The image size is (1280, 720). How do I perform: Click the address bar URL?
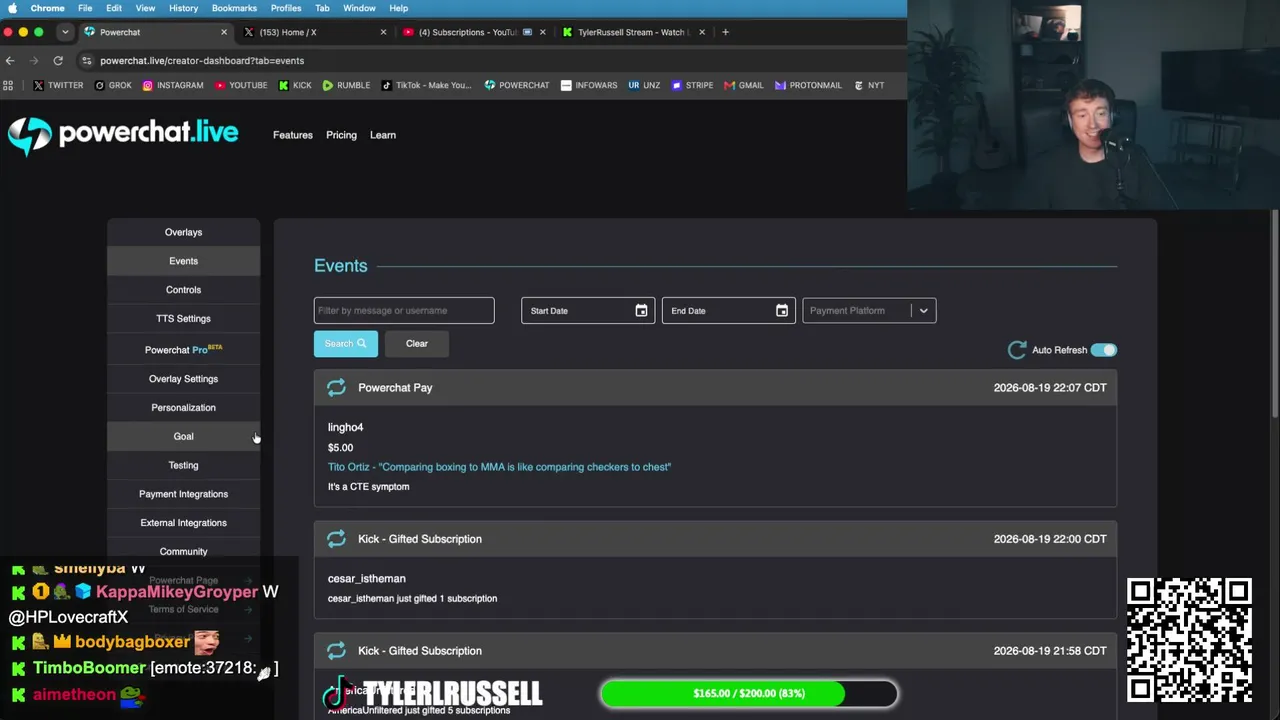202,60
